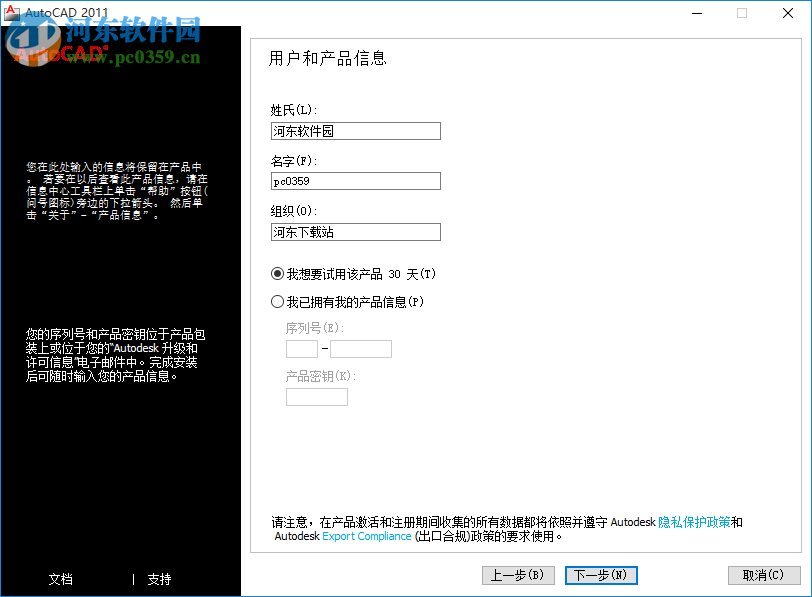812x597 pixels.
Task: Click the instruction text in the left sidebar
Action: click(120, 190)
